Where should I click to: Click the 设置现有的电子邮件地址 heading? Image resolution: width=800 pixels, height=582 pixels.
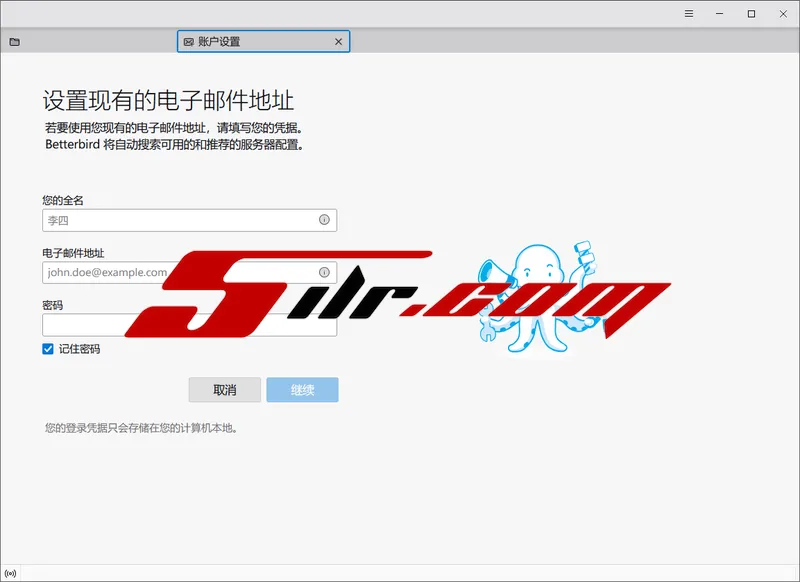(168, 100)
